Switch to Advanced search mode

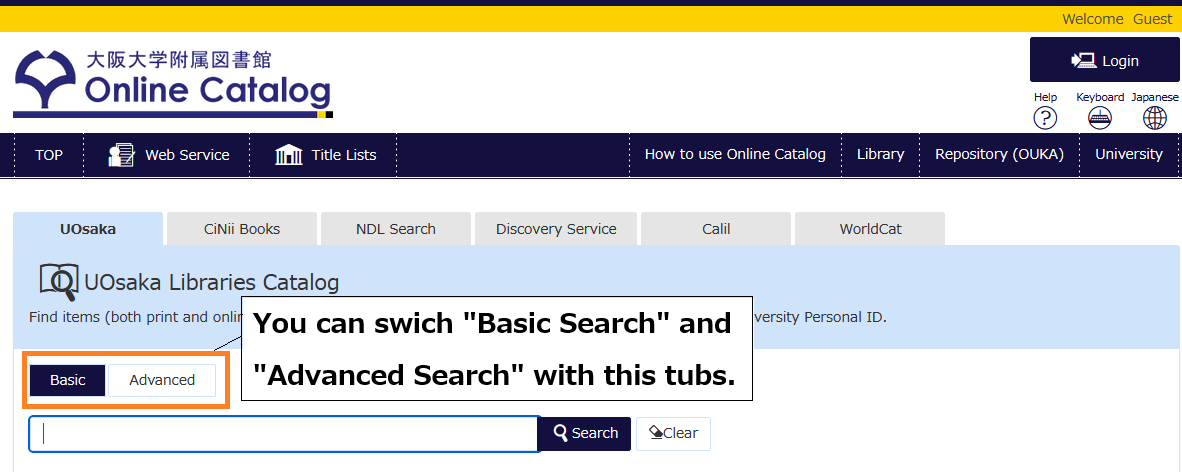point(162,380)
